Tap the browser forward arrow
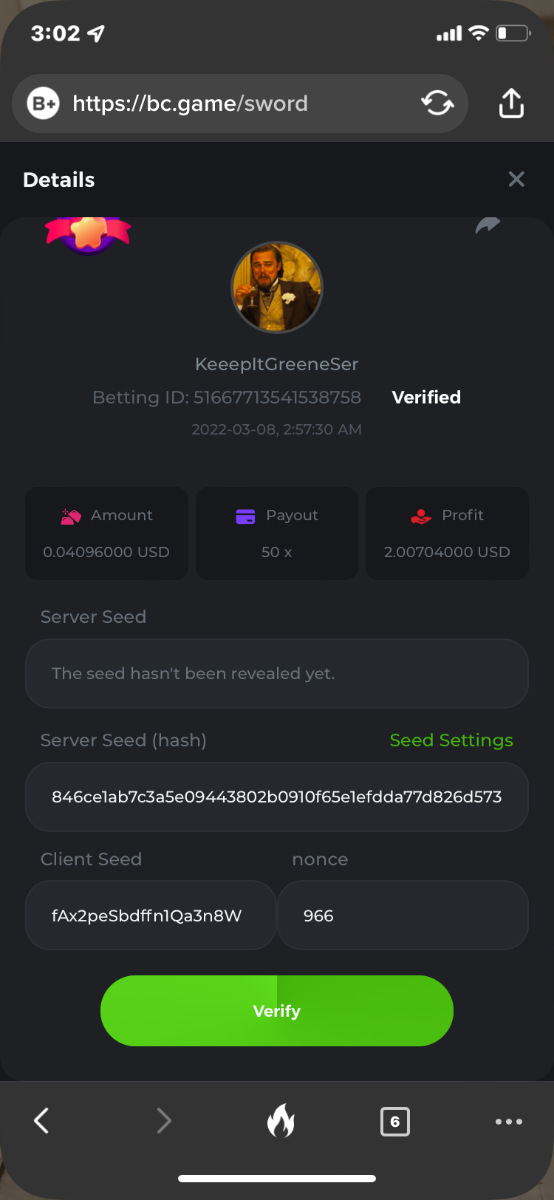Screen dimensions: 554x1200 (x=164, y=1121)
